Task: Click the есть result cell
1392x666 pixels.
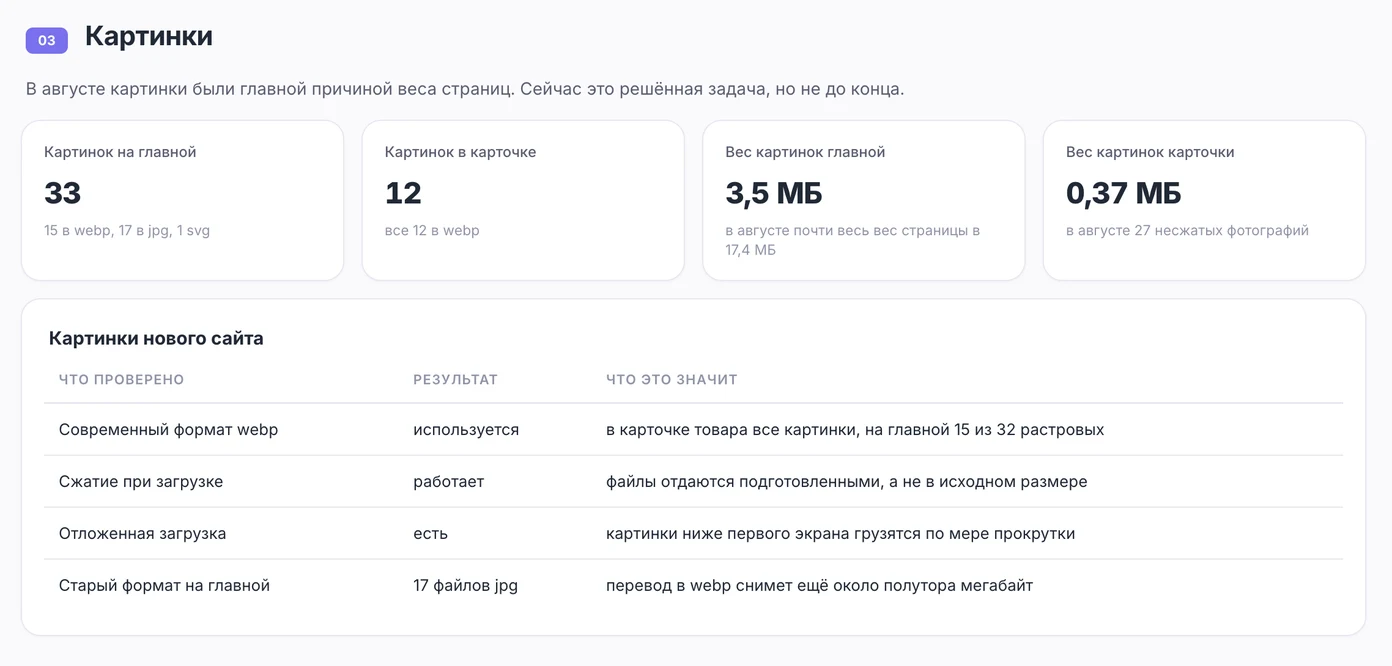Action: point(430,533)
